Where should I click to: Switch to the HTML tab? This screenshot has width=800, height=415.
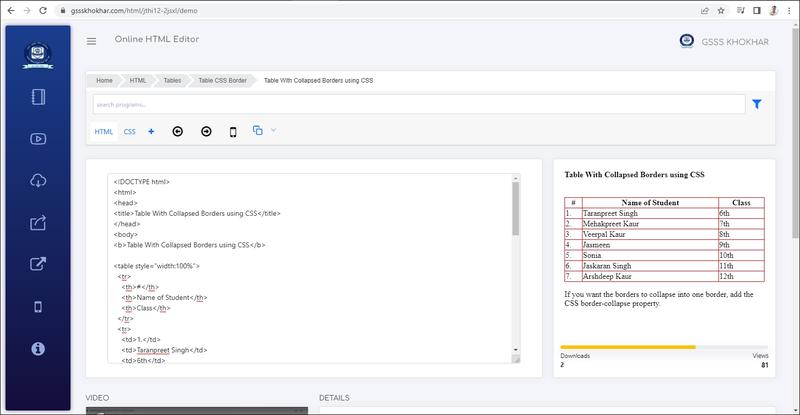[x=104, y=131]
